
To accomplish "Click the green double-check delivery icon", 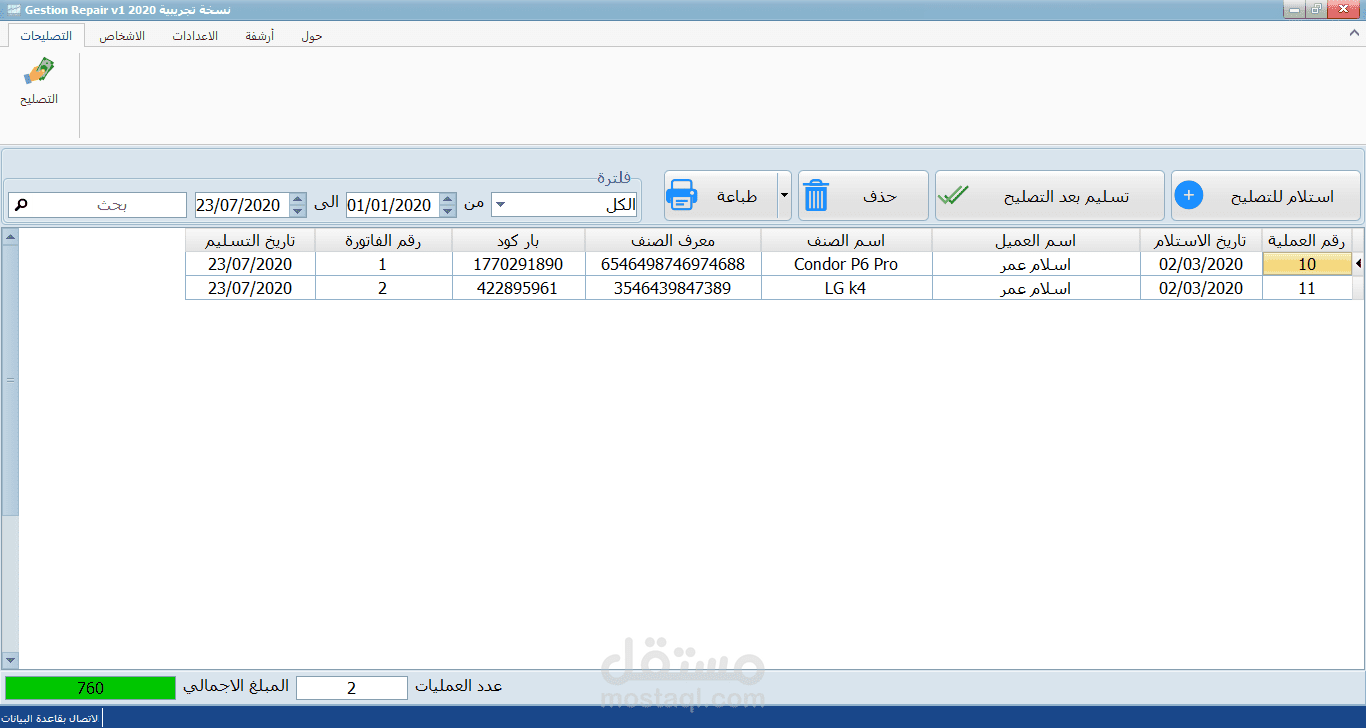I will [953, 195].
